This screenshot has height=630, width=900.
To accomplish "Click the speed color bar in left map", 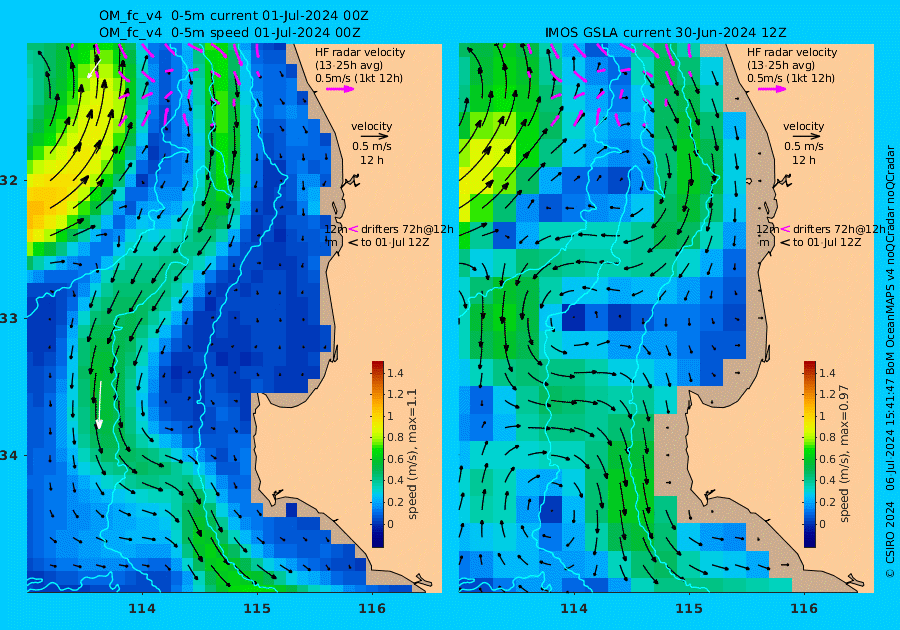I will [x=378, y=454].
